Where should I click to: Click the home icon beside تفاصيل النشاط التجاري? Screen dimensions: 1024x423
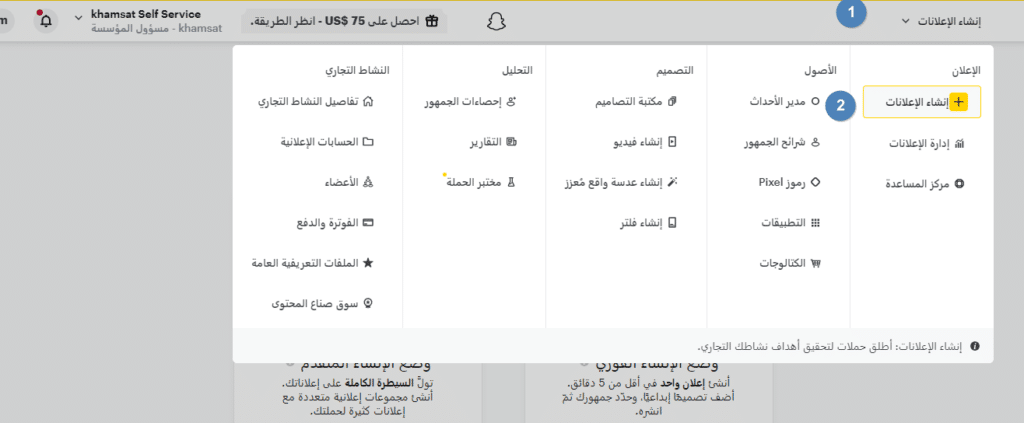pos(368,102)
